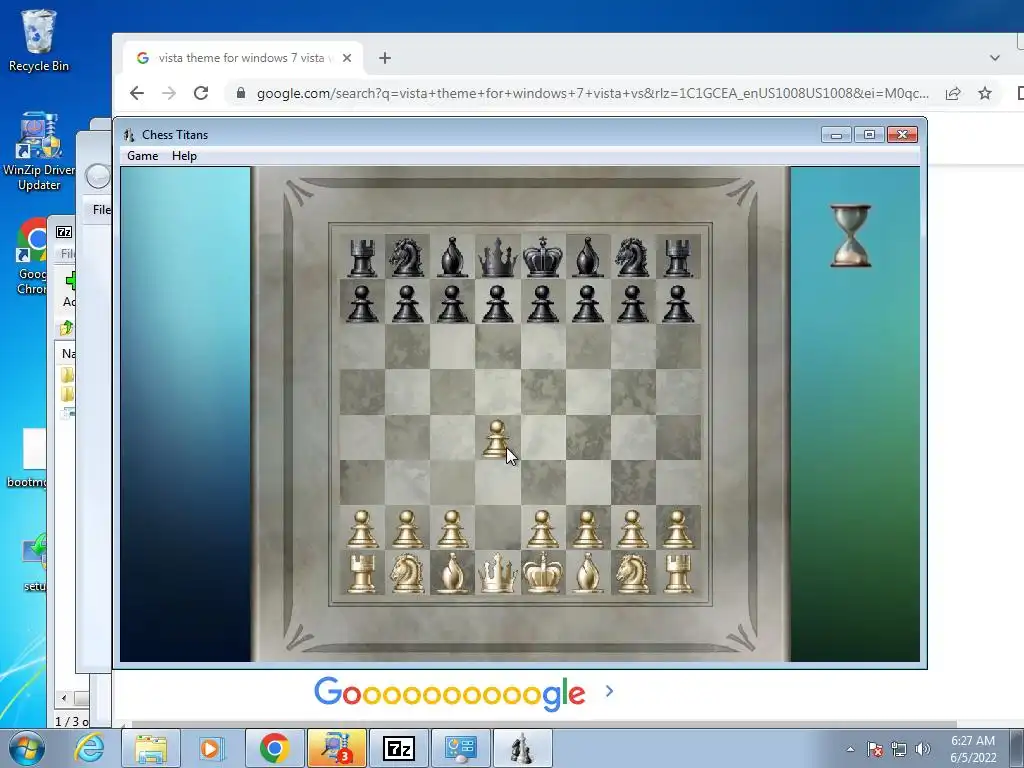Open a new Chrome tab
1024x768 pixels.
pos(385,58)
